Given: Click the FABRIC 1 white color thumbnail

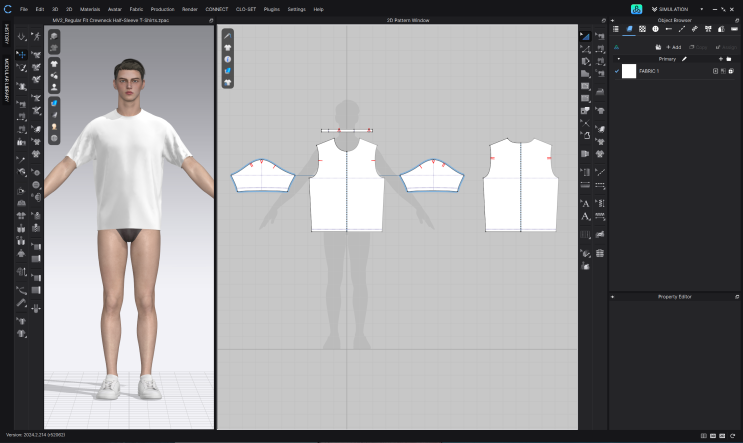Looking at the screenshot, I should pyautogui.click(x=629, y=71).
